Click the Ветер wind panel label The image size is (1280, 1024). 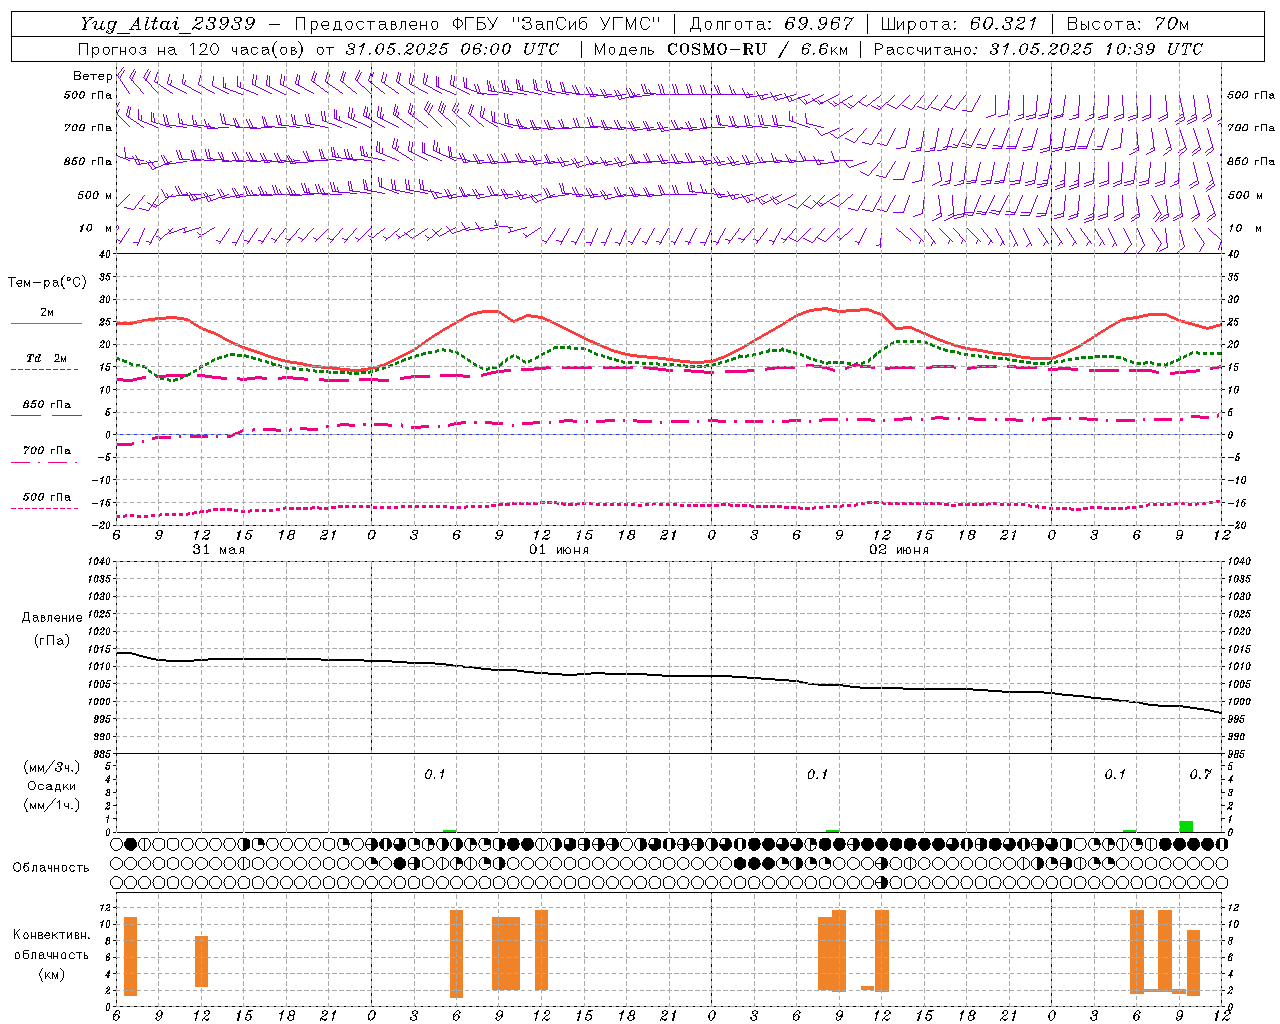[92, 75]
